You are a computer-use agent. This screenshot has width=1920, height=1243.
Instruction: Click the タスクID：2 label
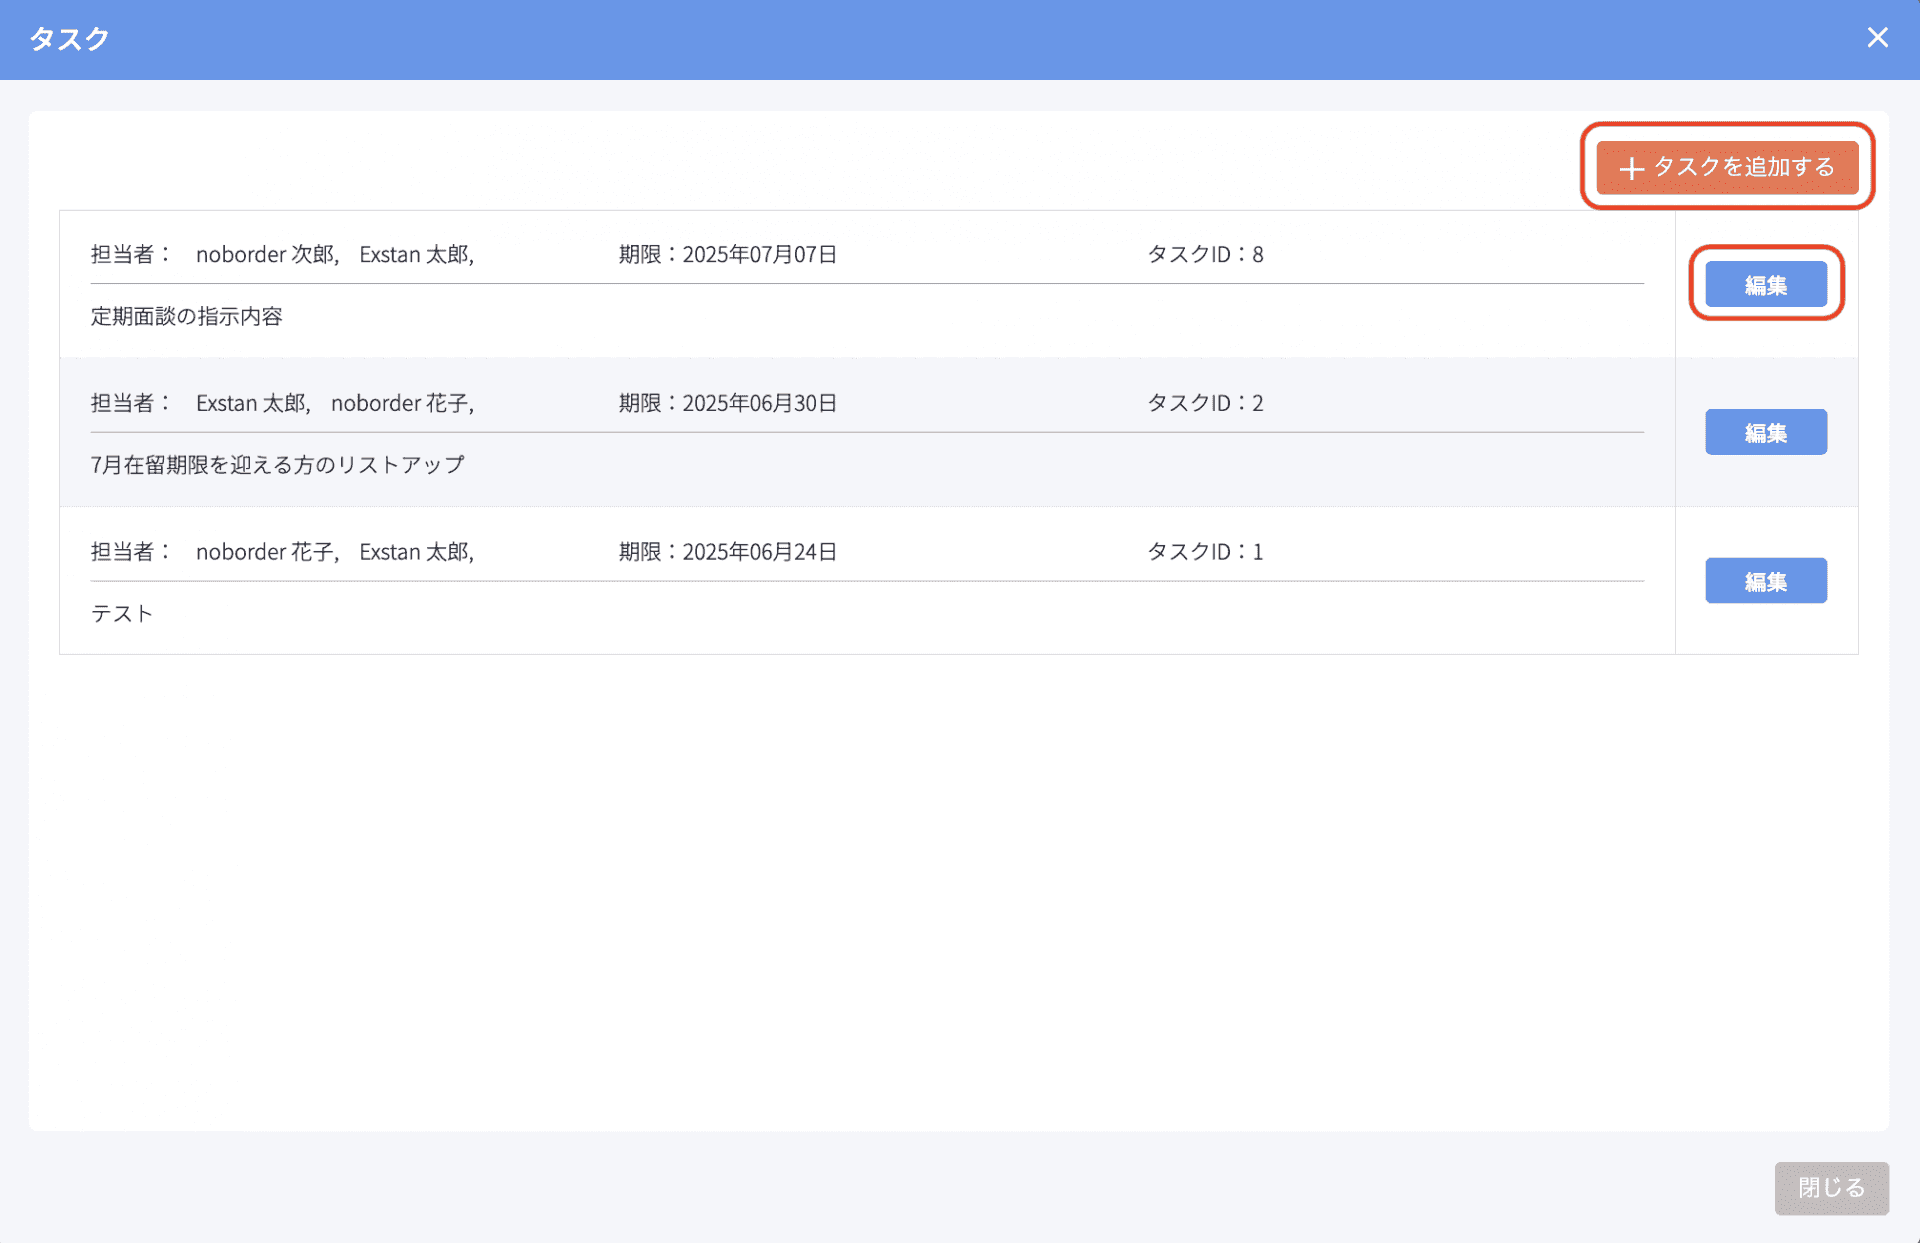pos(1205,403)
